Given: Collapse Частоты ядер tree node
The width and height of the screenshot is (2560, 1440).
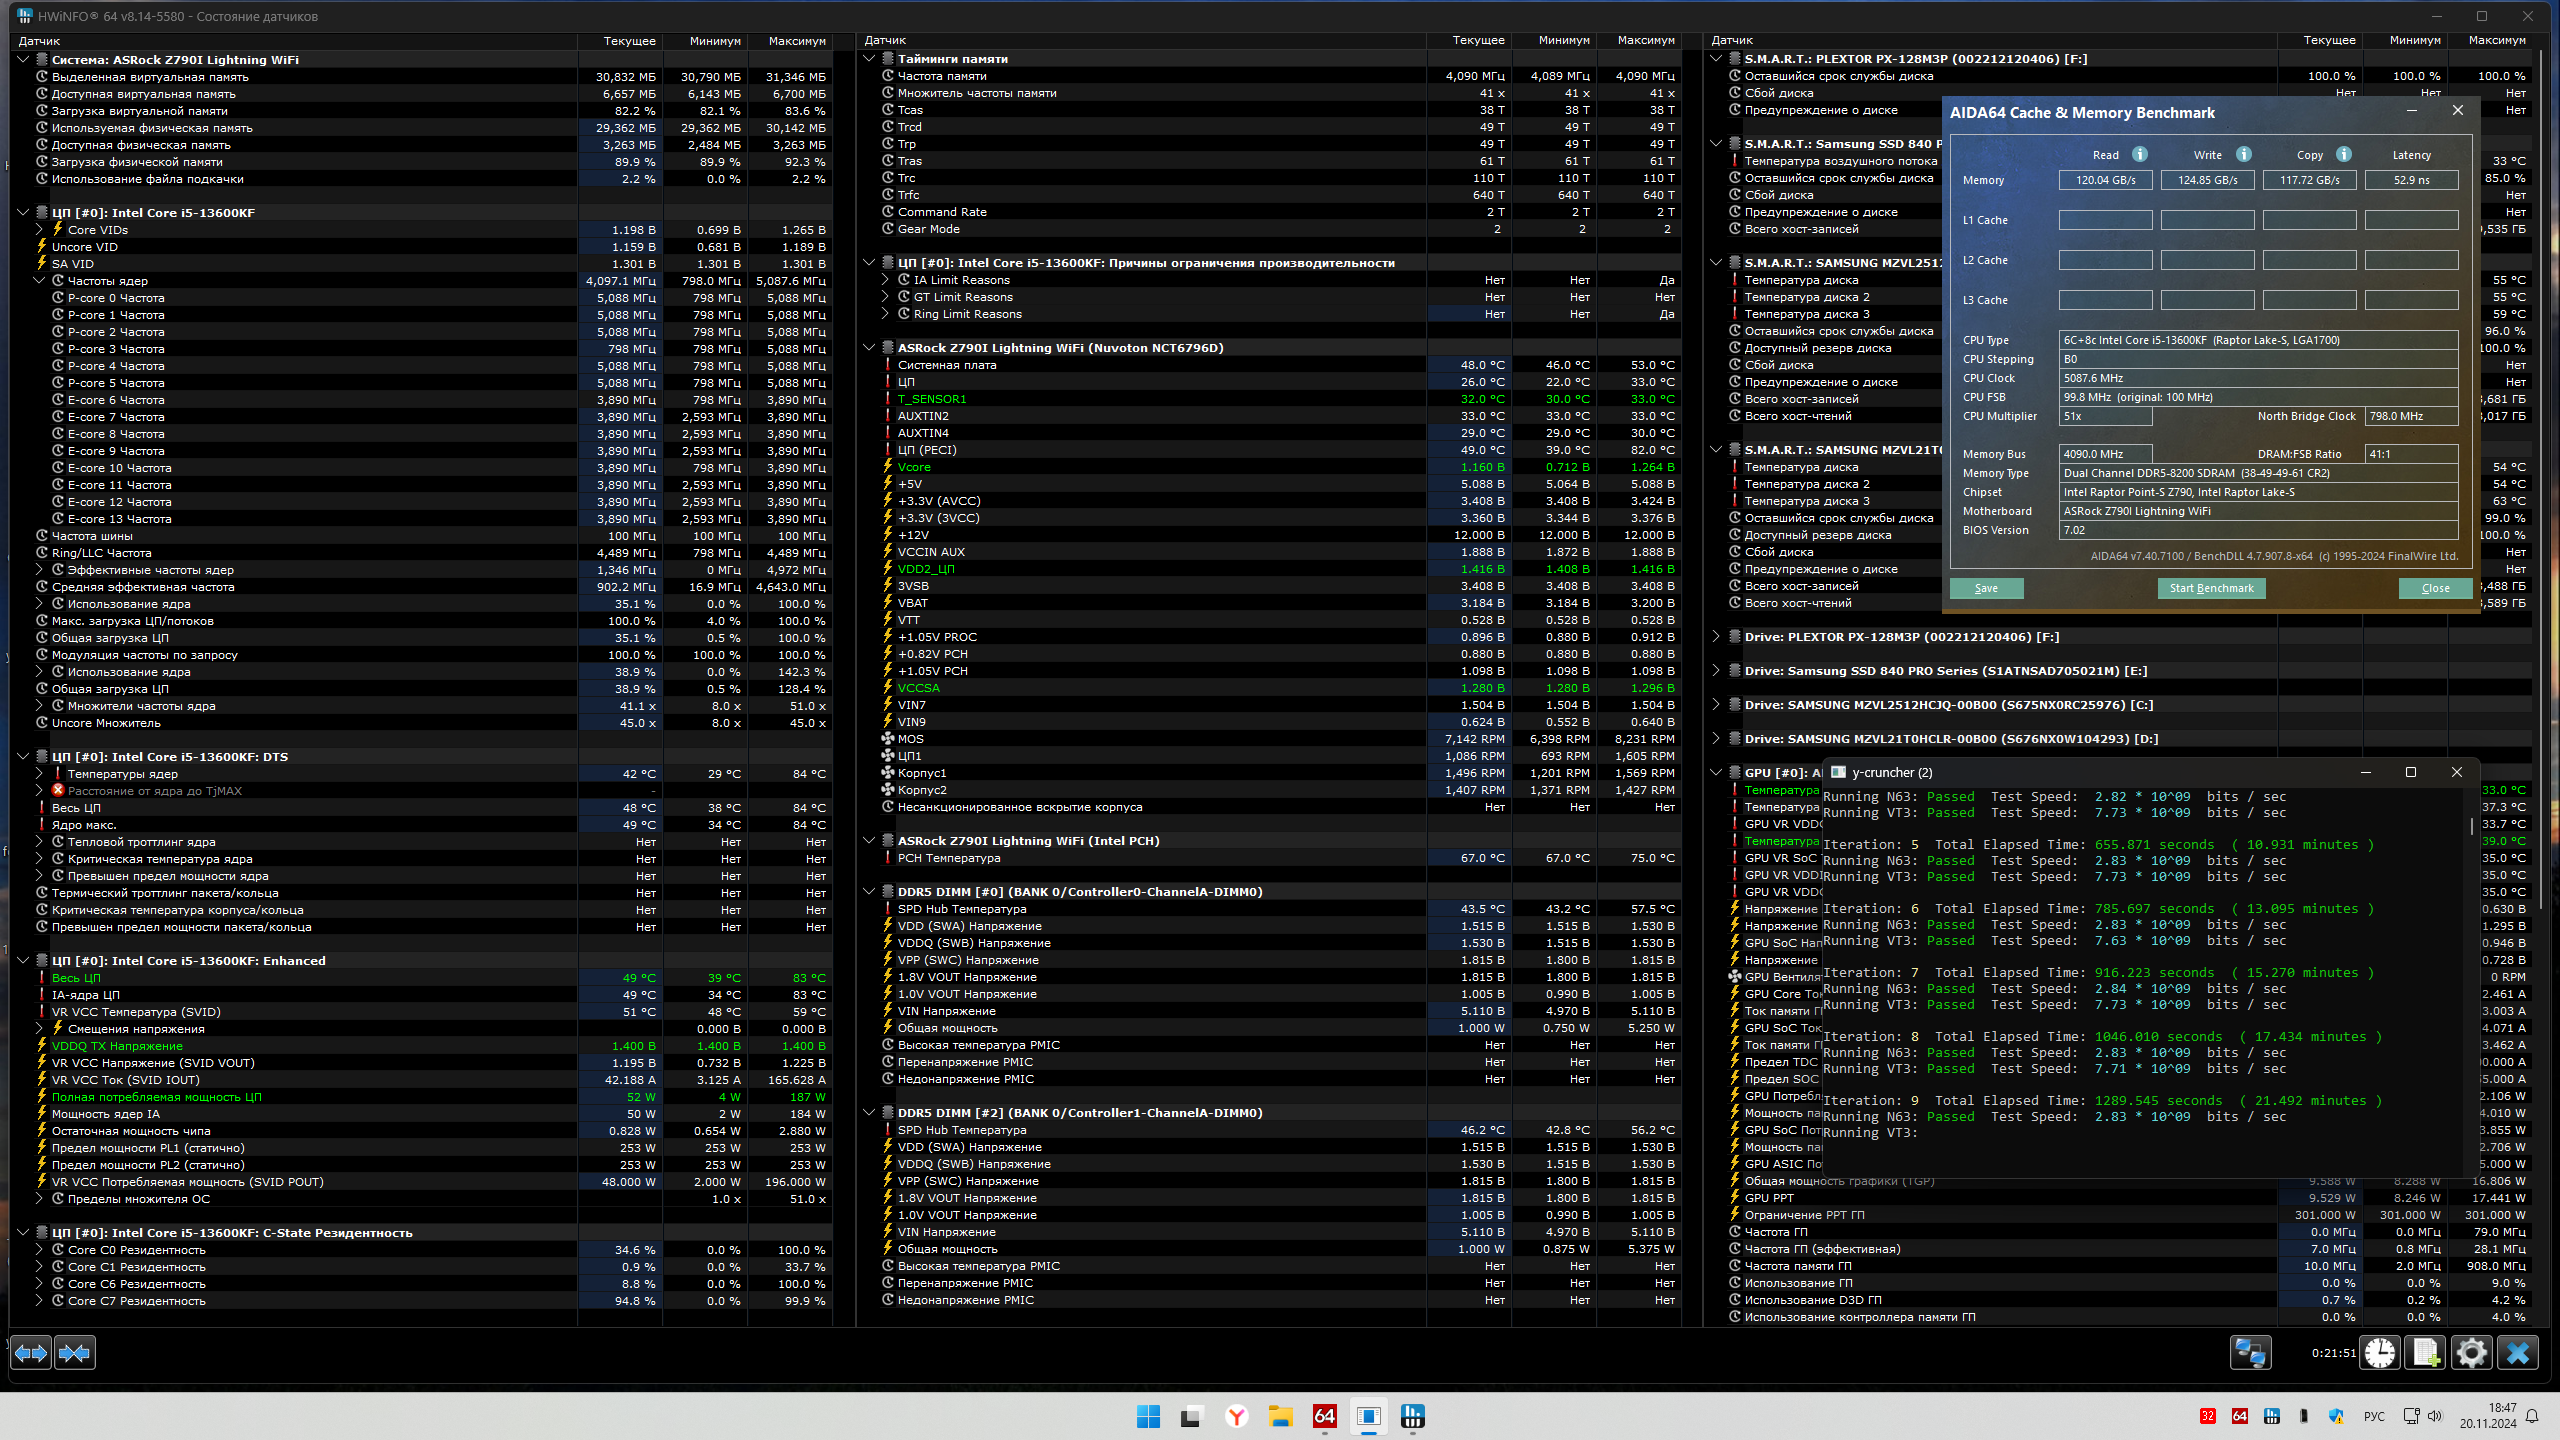Looking at the screenshot, I should click(39, 281).
